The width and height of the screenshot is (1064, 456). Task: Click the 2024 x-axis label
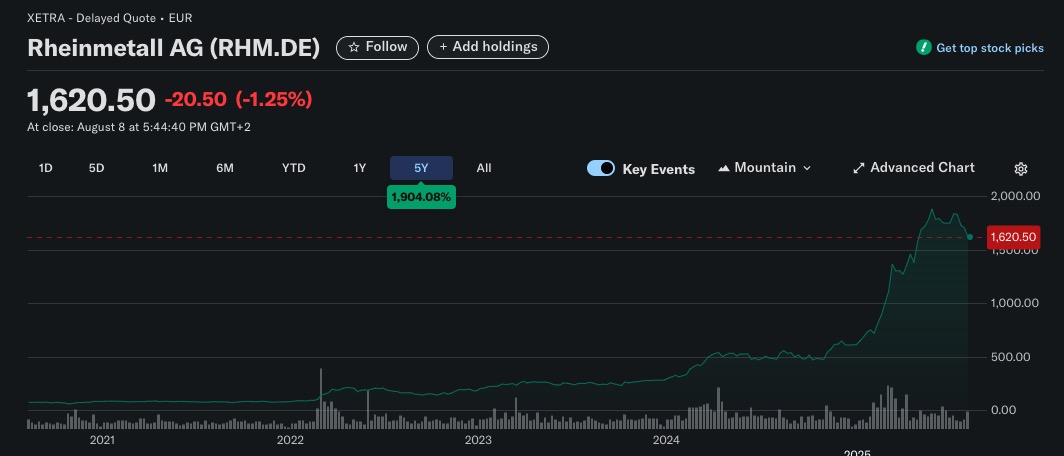click(x=666, y=440)
